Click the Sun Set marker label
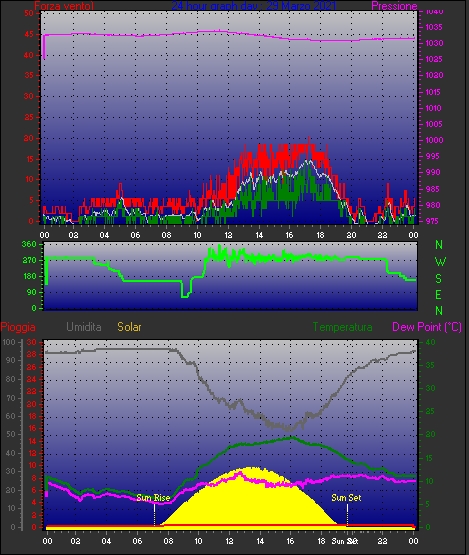Viewport: 469px width, 555px height. [346, 498]
